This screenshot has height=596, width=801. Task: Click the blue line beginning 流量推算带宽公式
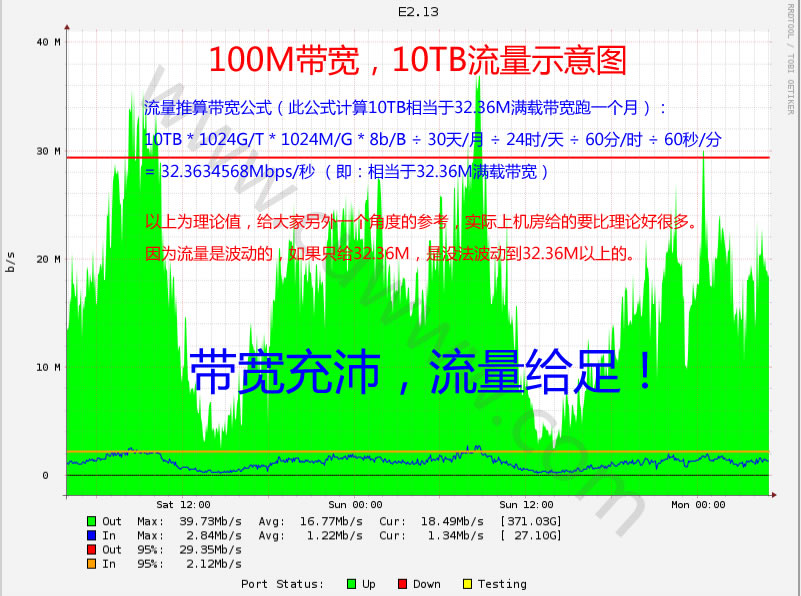pos(405,108)
